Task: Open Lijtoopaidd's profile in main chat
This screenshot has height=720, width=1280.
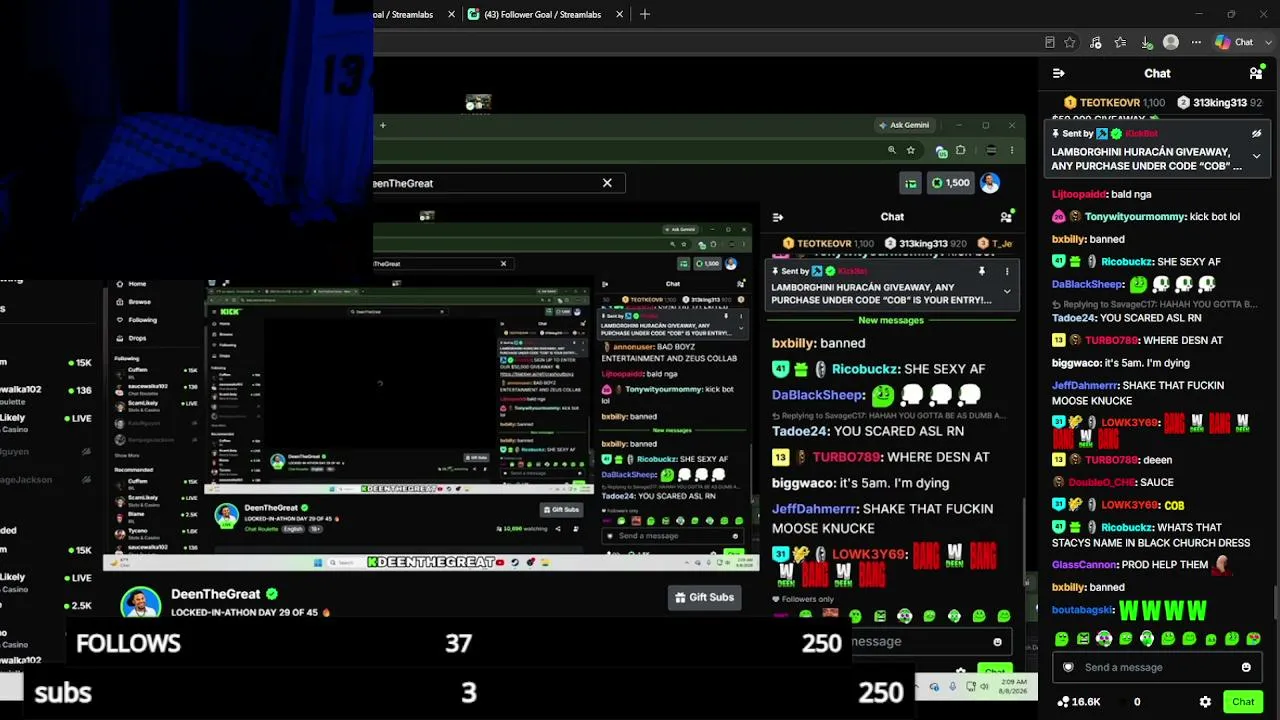Action: (x=1079, y=194)
